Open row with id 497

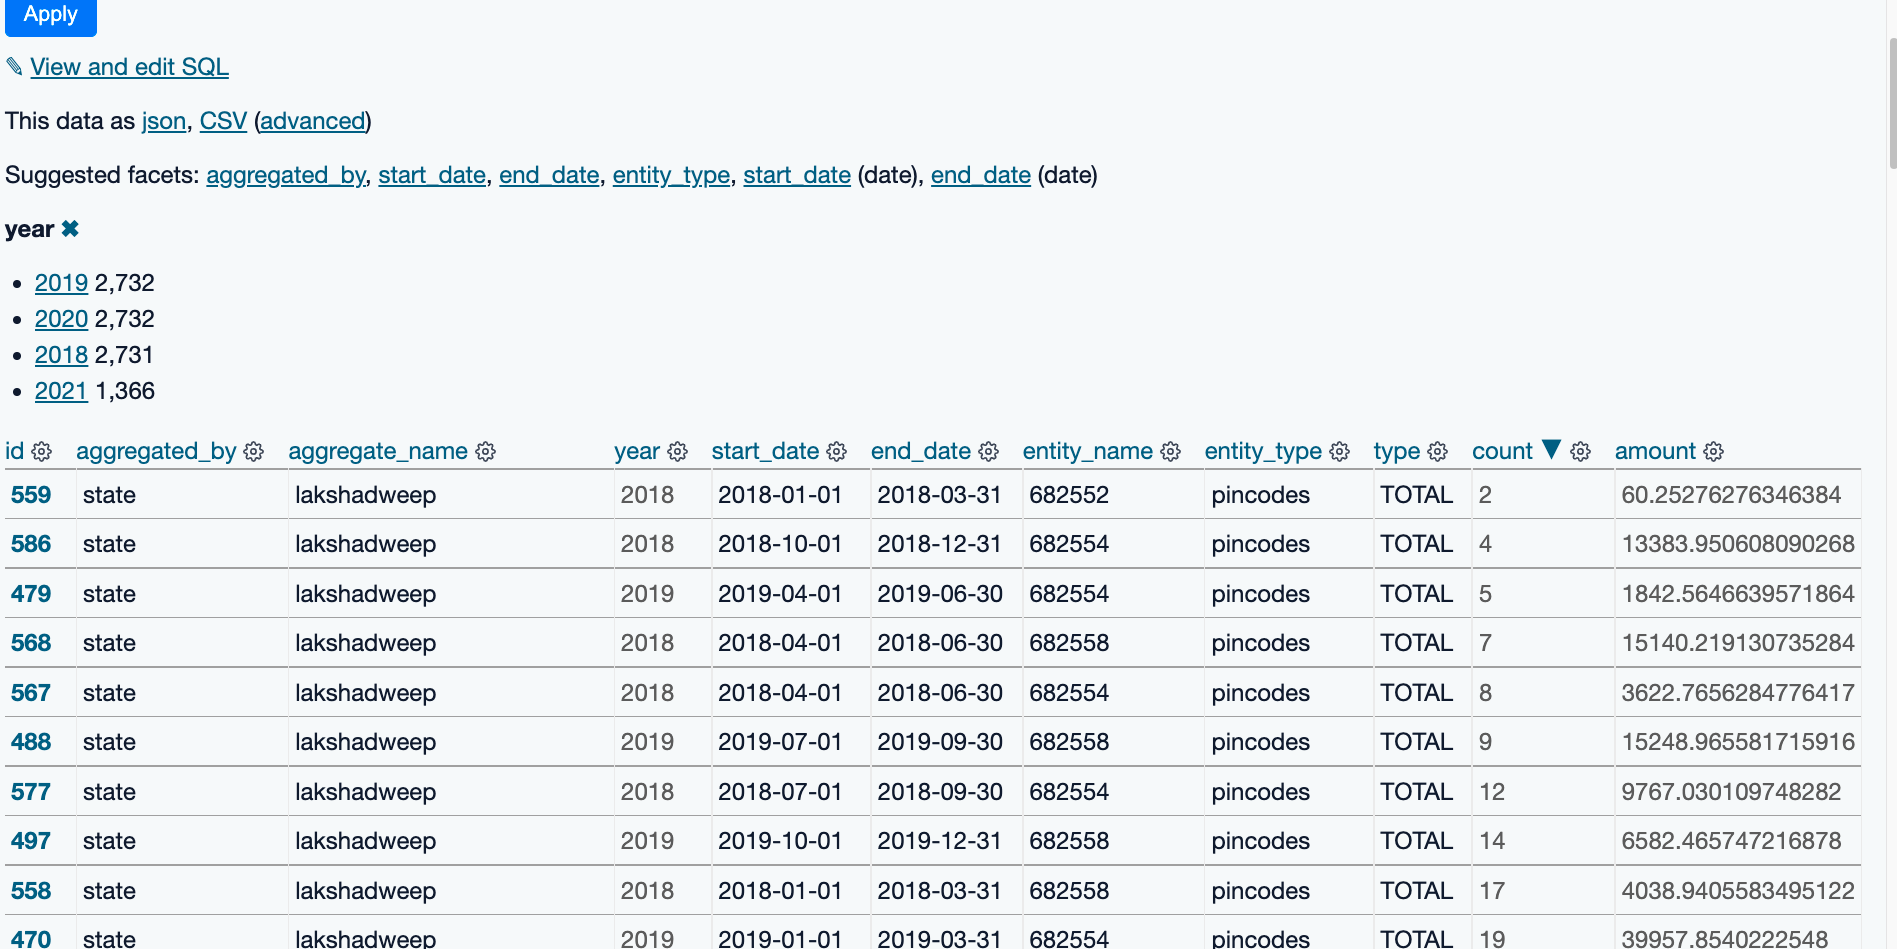tap(31, 841)
